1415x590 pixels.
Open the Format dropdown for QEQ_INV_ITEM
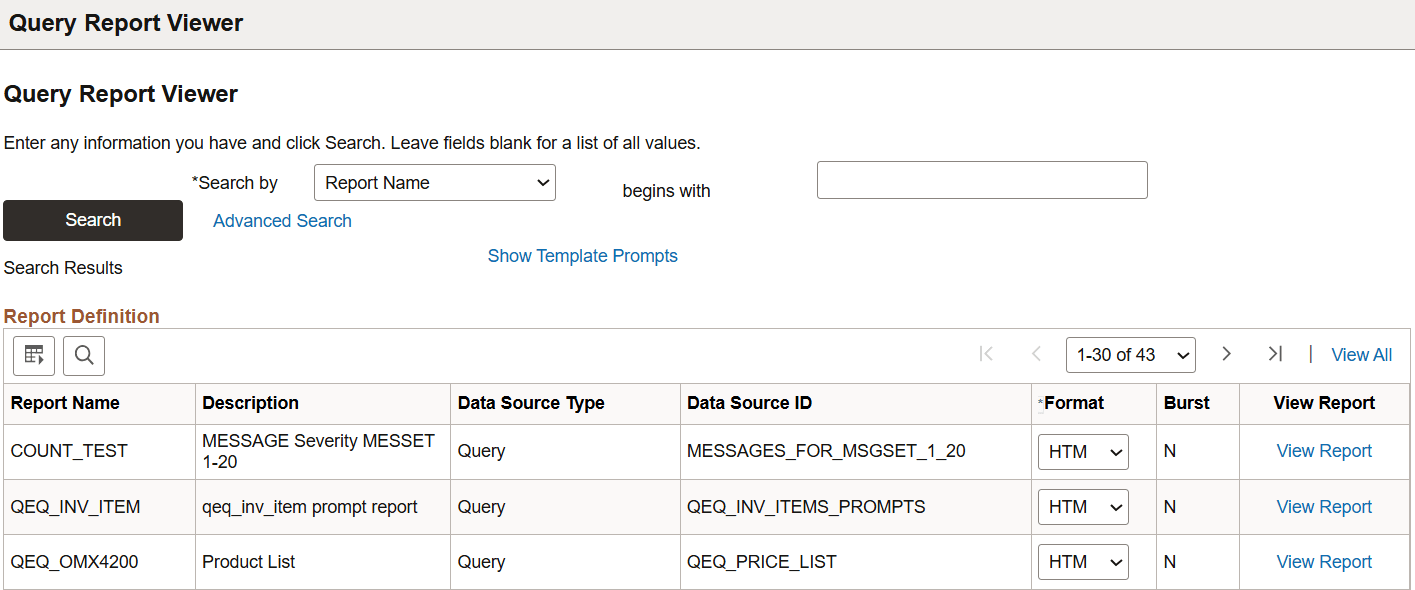point(1082,507)
